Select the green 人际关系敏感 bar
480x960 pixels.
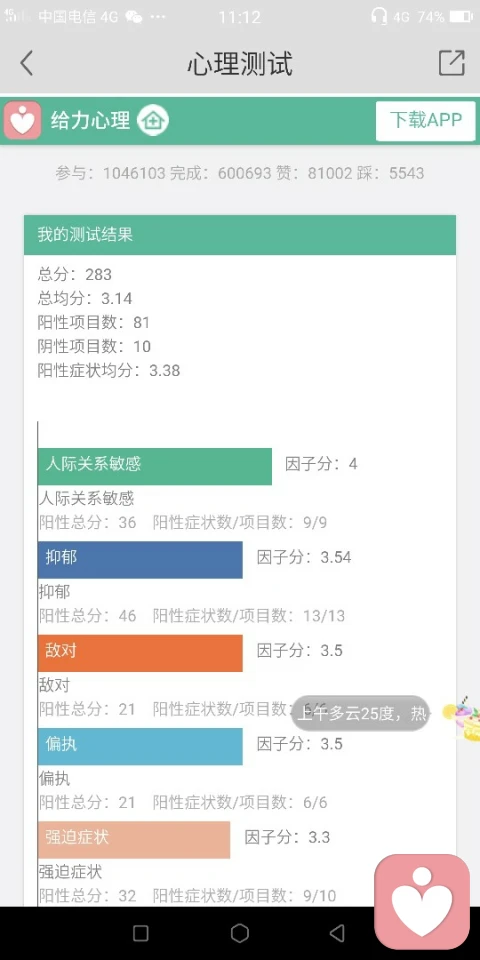point(154,467)
